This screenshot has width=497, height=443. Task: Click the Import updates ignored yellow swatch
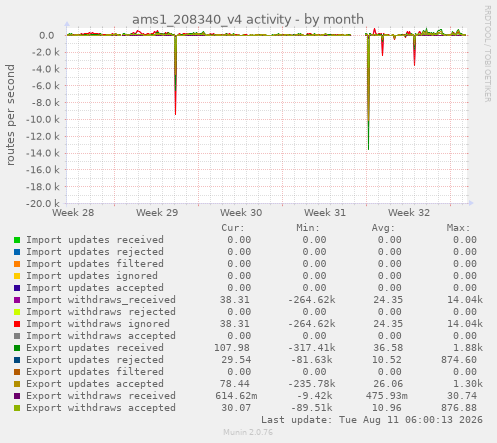click(17, 276)
